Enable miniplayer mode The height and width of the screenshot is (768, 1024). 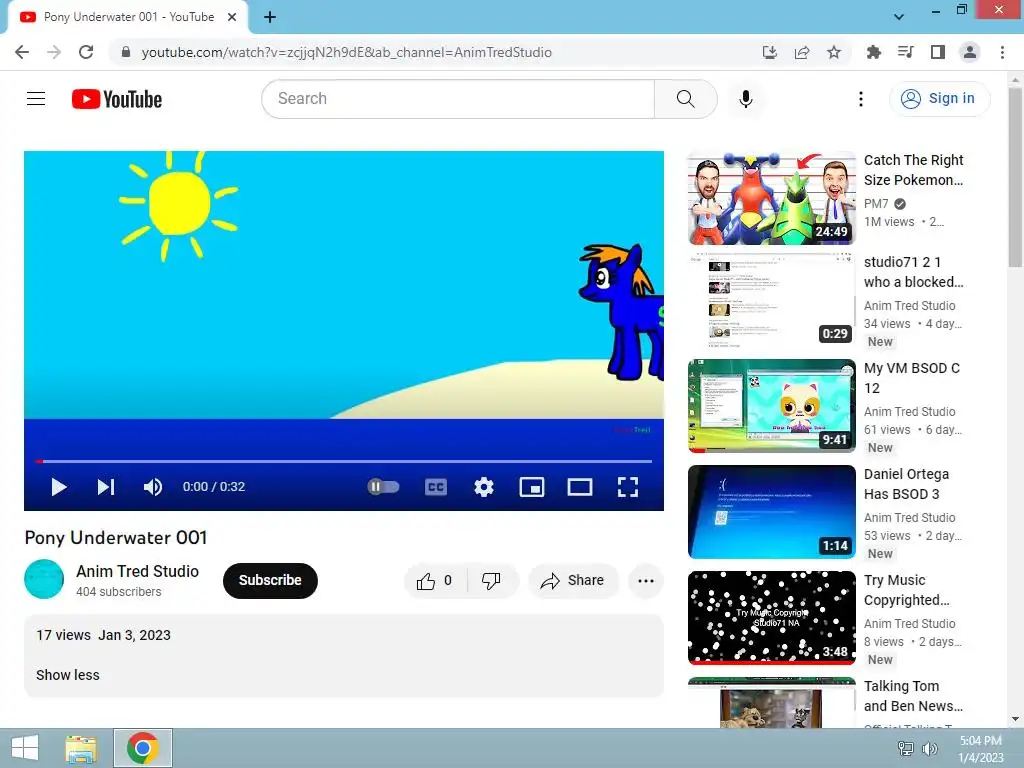(532, 487)
